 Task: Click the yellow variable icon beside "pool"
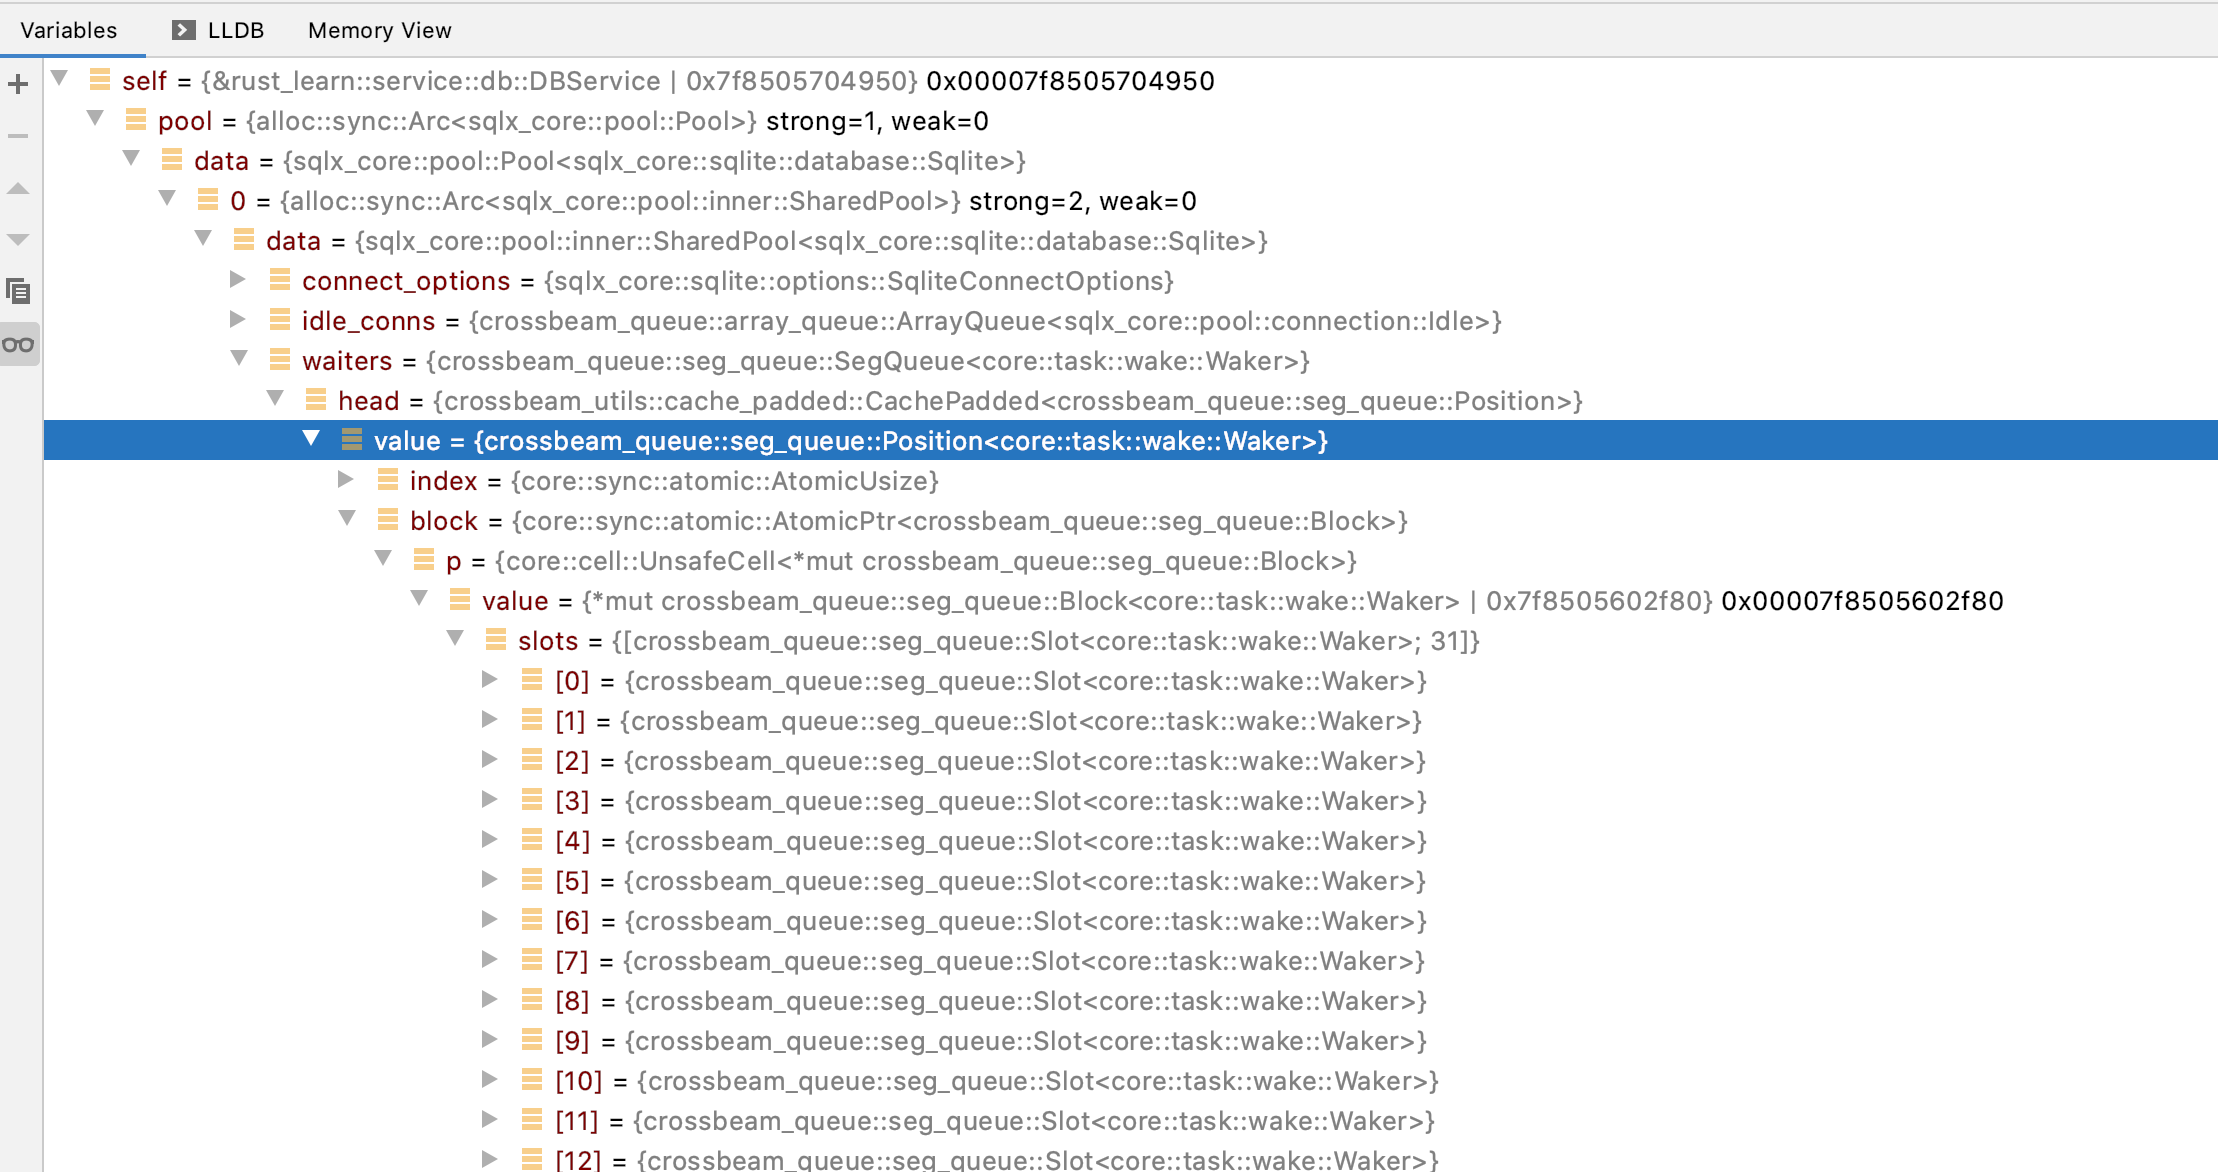pos(134,121)
